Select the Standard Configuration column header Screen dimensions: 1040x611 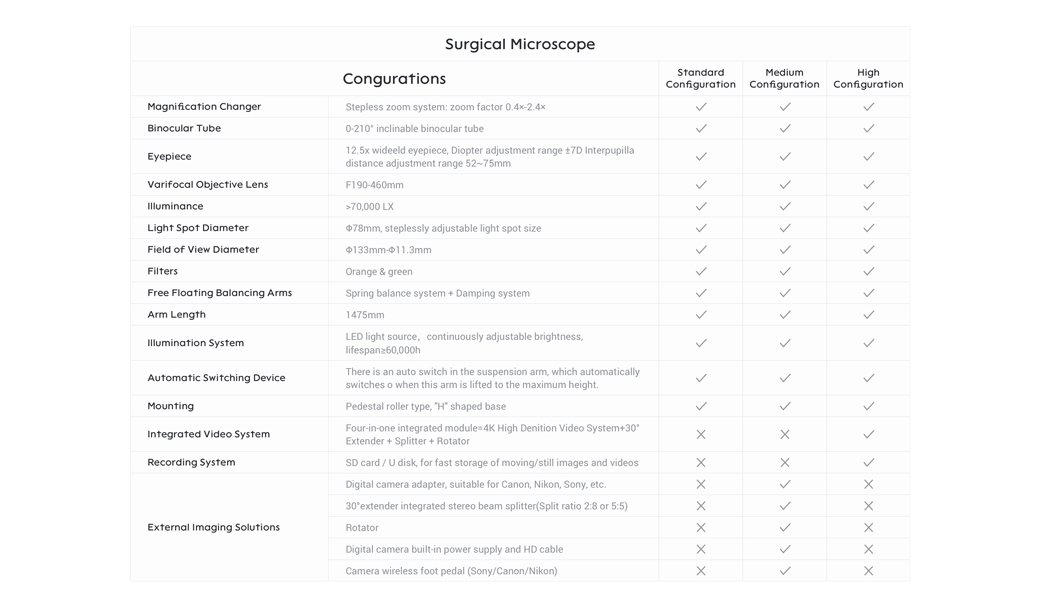(x=700, y=78)
